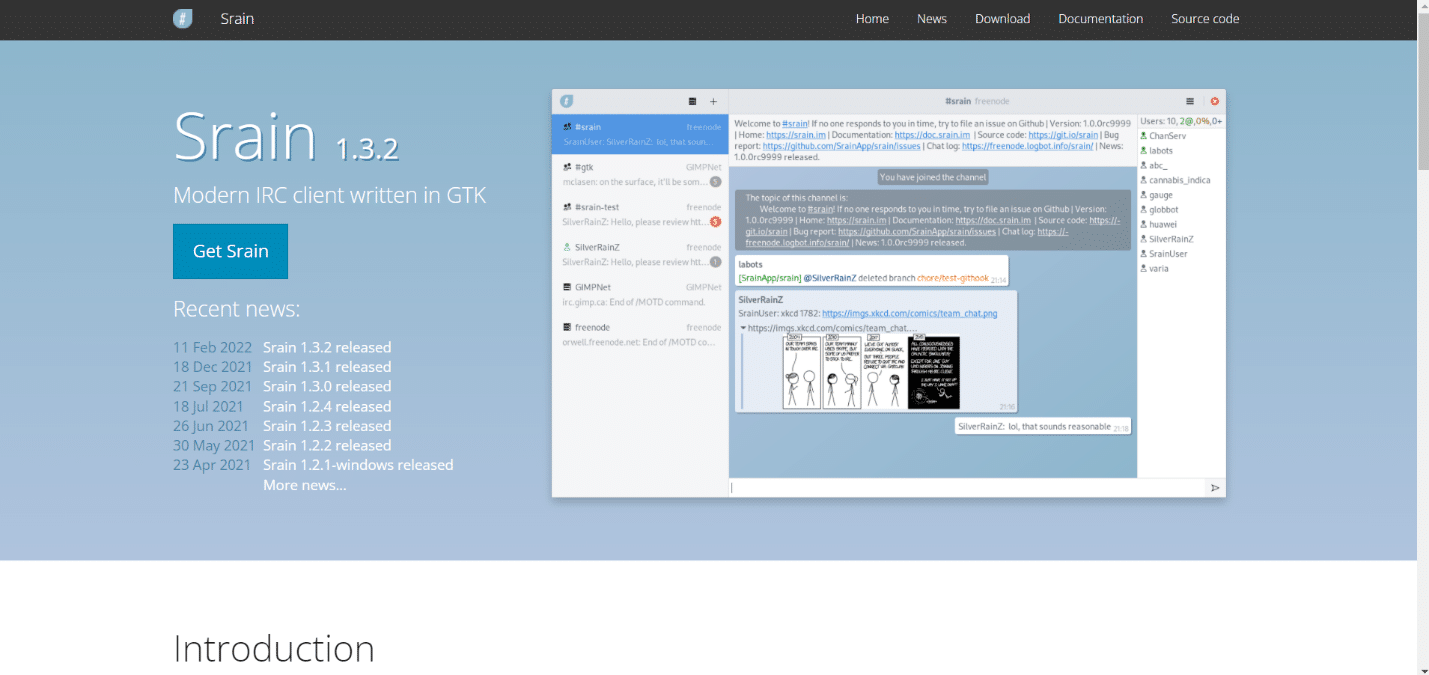Open the hamburger menu beside the red close

pyautogui.click(x=1190, y=101)
